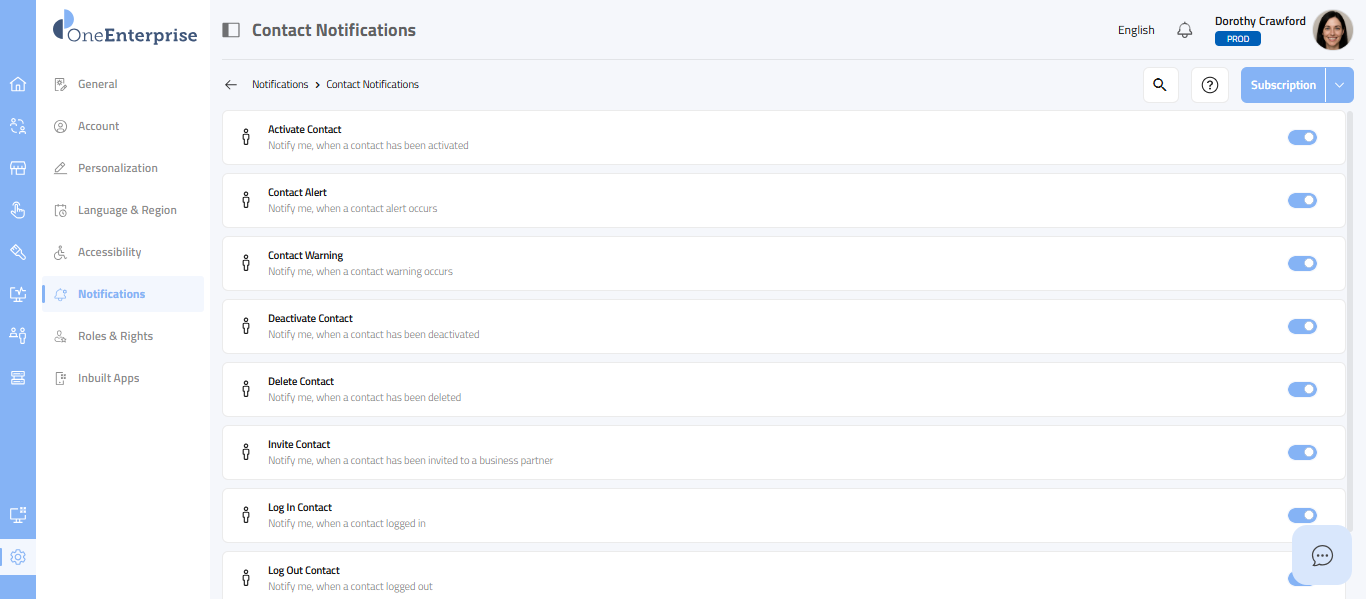The image size is (1366, 599).
Task: Open the English language selector
Action: [1136, 30]
